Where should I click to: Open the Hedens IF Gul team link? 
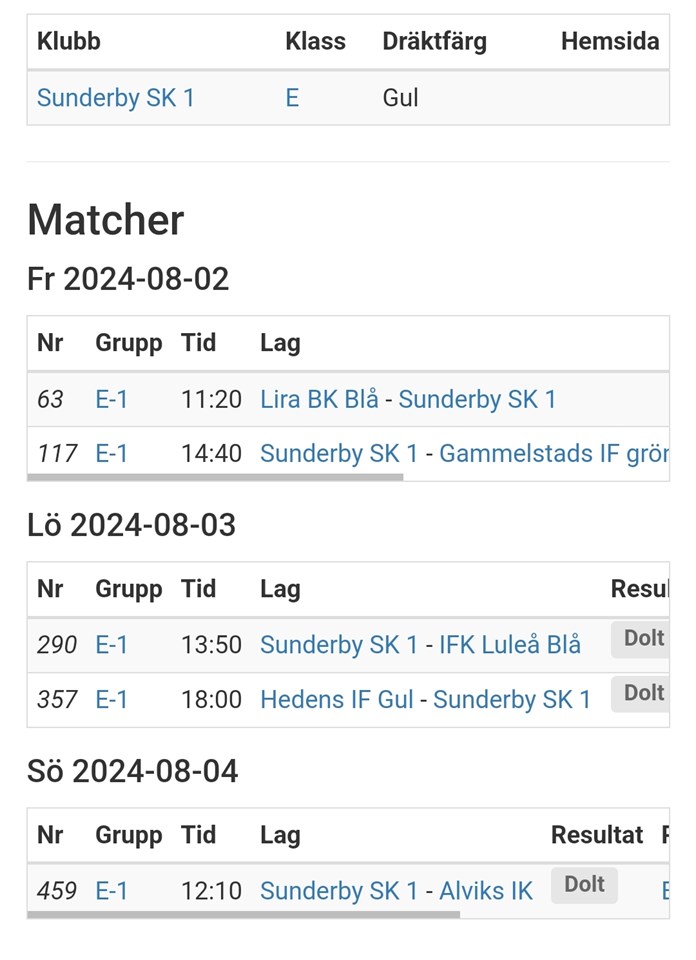point(337,700)
